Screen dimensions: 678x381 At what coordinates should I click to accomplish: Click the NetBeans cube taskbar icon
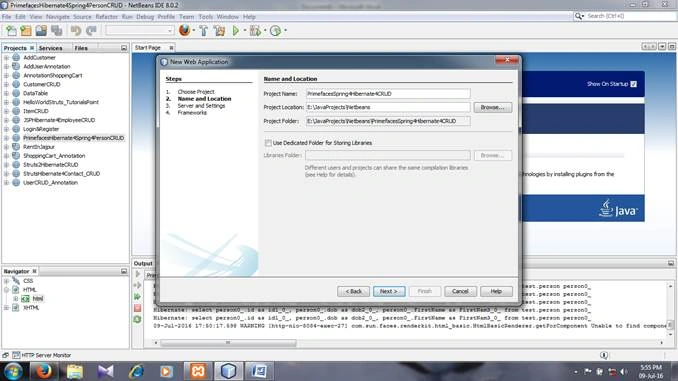(228, 371)
